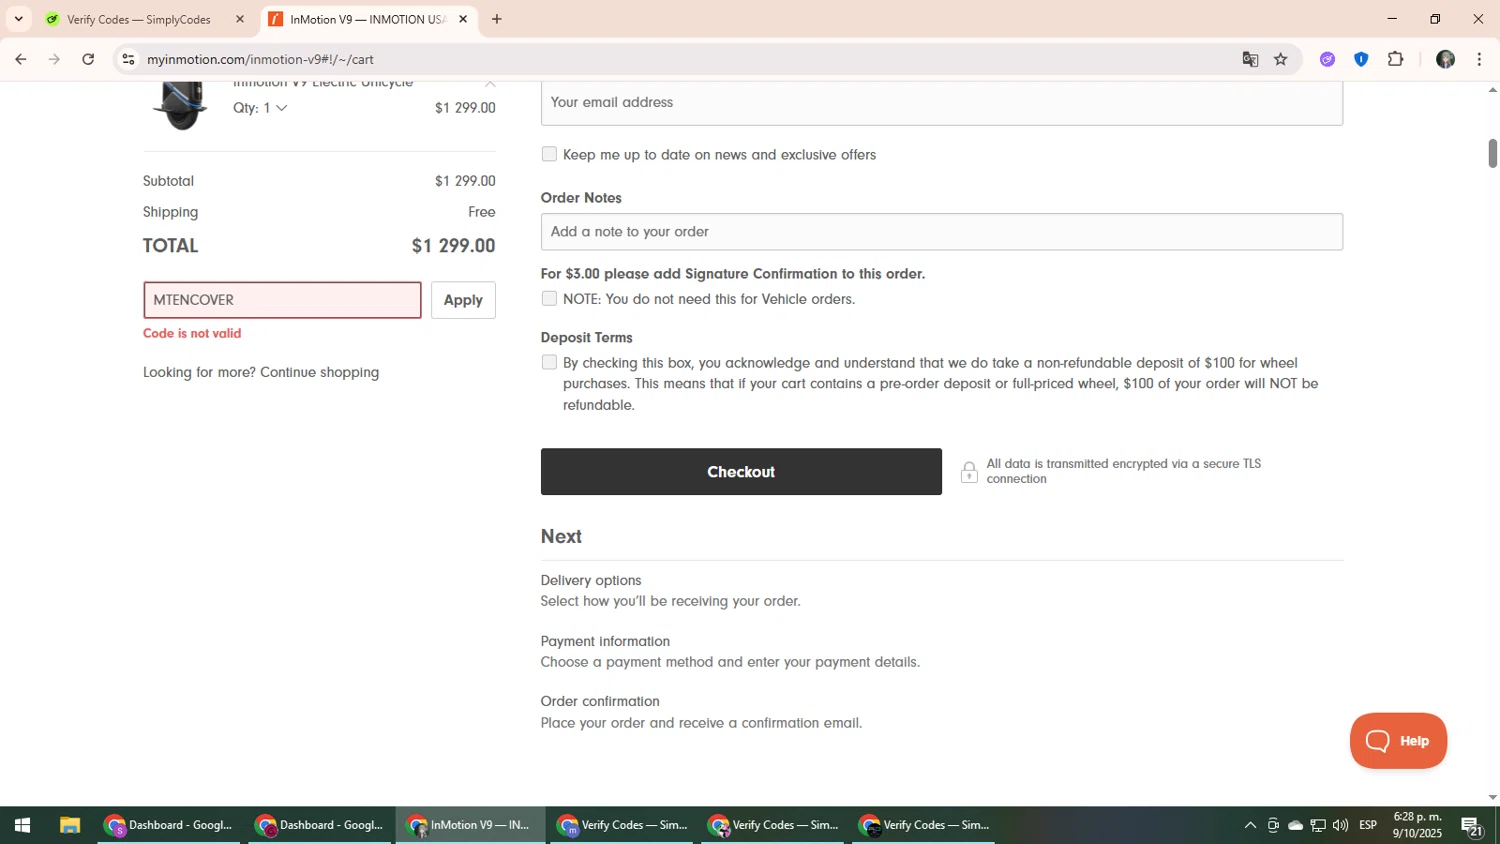Select the InMotion V9 taskbar window
The width and height of the screenshot is (1500, 844).
coord(471,825)
